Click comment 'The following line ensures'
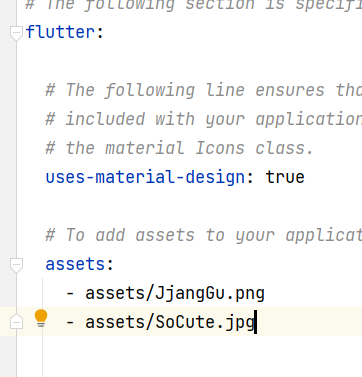Image resolution: width=362 pixels, height=377 pixels. coord(185,90)
